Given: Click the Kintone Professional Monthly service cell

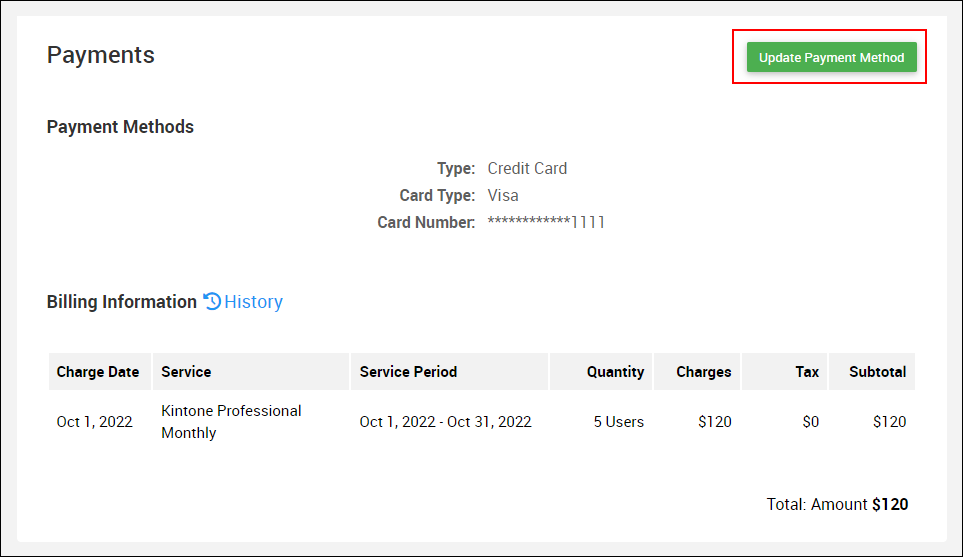Looking at the screenshot, I should tap(231, 422).
